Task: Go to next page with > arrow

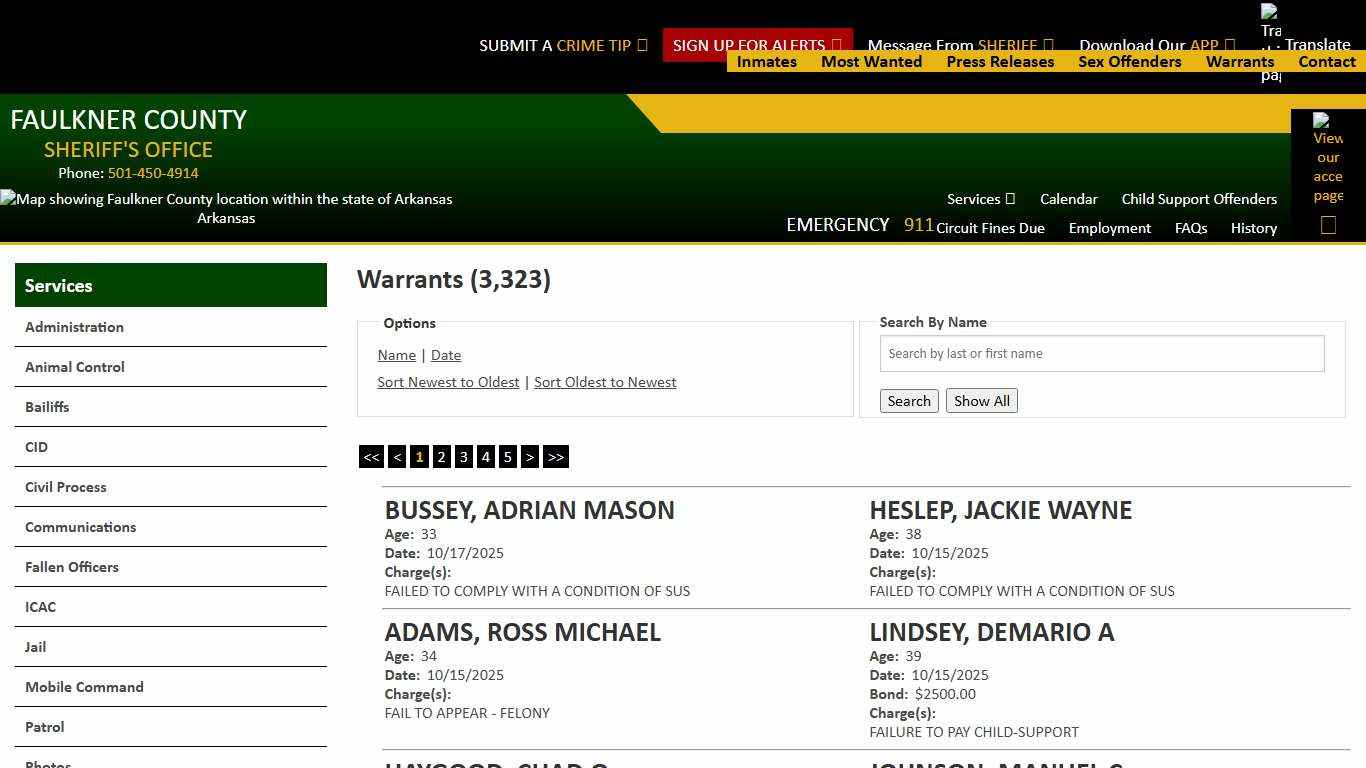Action: (x=530, y=457)
